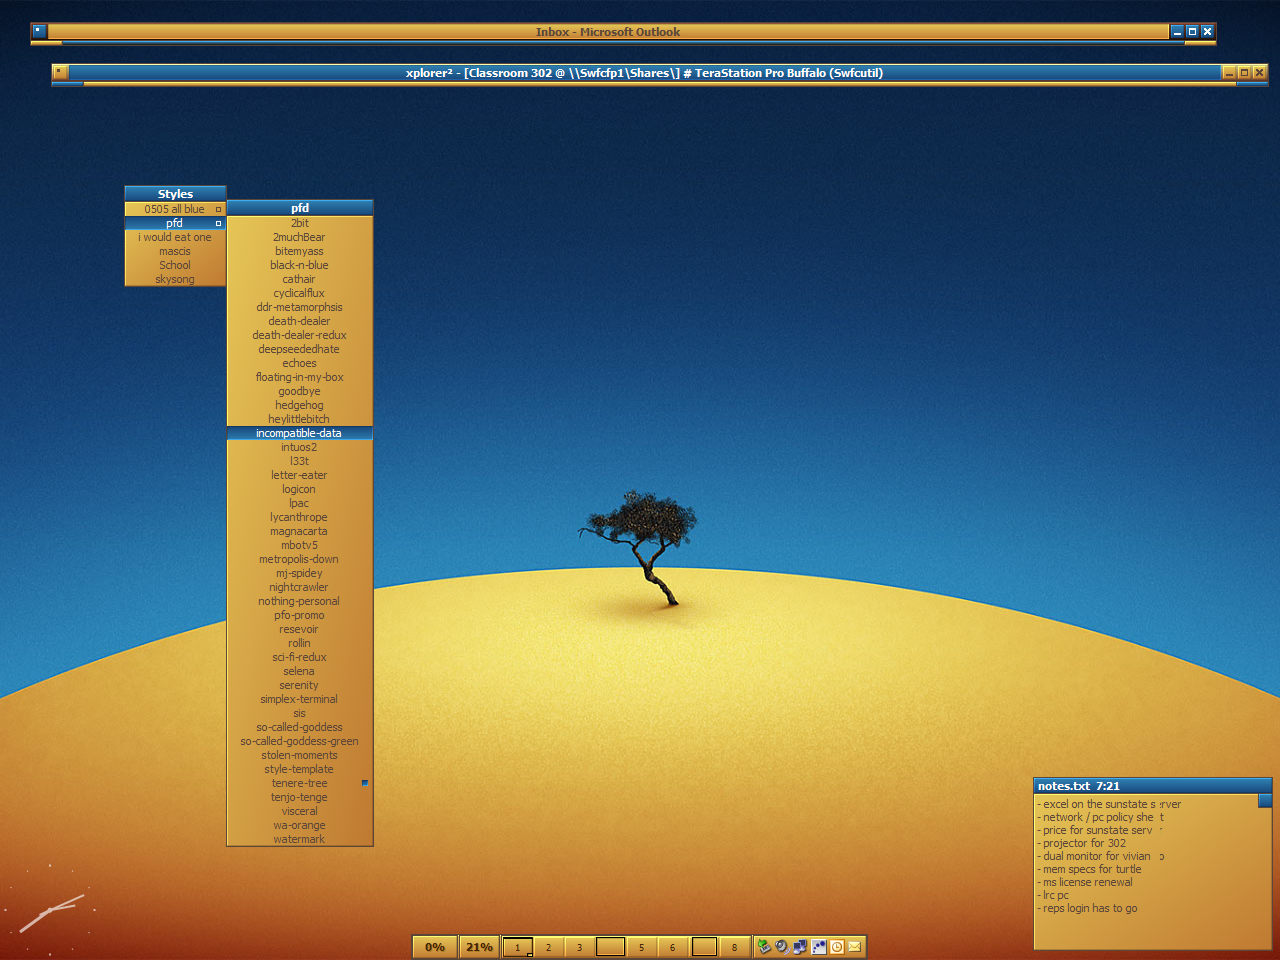Click the 'projector for 302' note line
Image resolution: width=1280 pixels, height=960 pixels.
click(1084, 843)
